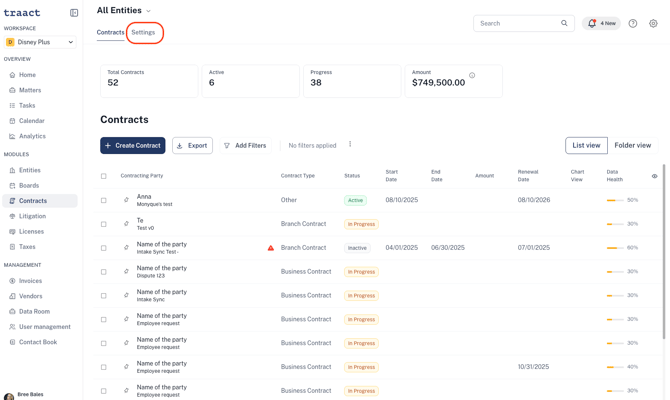Click the Amount info icon
This screenshot has width=670, height=400.
pyautogui.click(x=472, y=75)
